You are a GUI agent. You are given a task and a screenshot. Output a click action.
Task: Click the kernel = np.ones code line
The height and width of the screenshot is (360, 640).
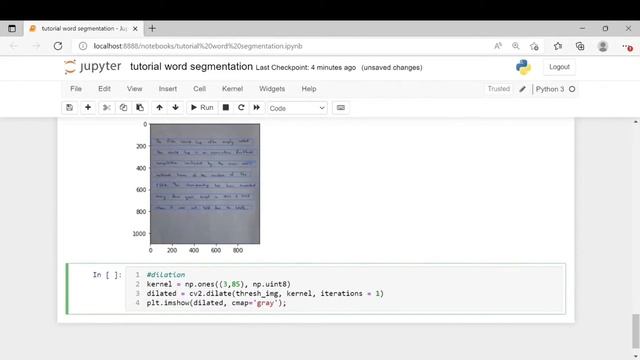219,284
